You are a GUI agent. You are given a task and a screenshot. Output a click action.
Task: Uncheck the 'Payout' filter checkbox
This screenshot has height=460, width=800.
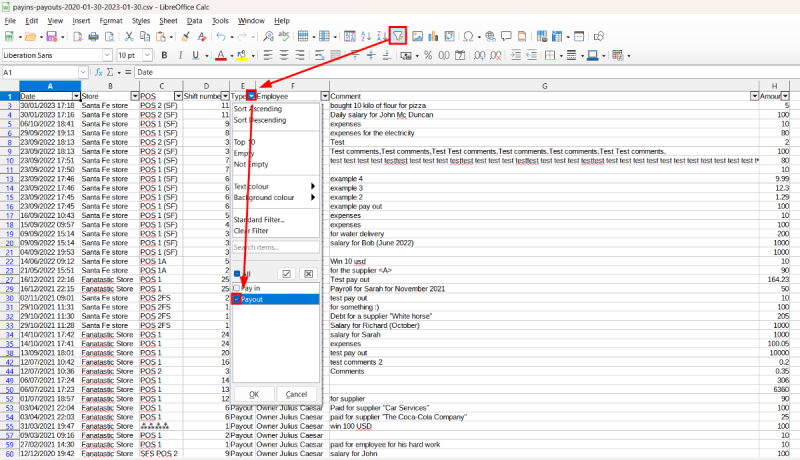click(237, 299)
